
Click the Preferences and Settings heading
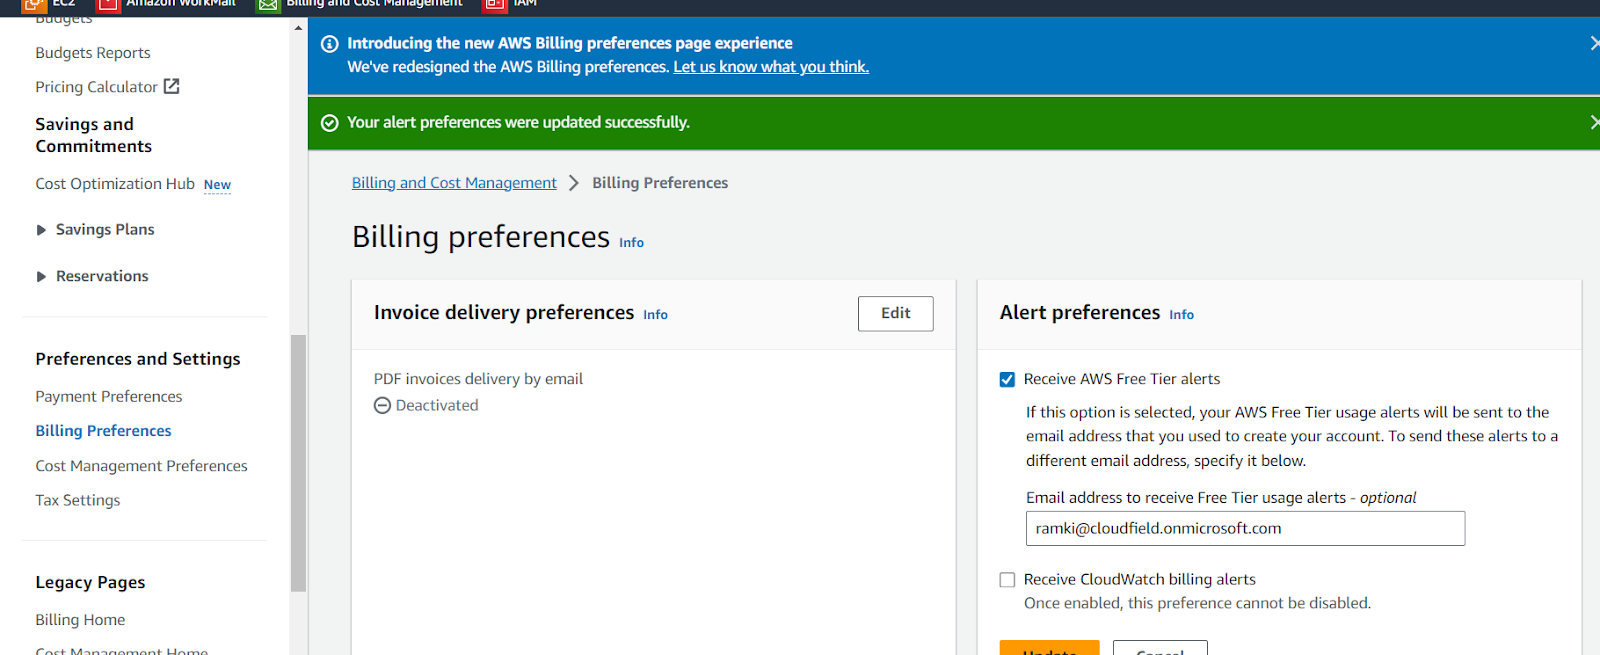(x=138, y=359)
